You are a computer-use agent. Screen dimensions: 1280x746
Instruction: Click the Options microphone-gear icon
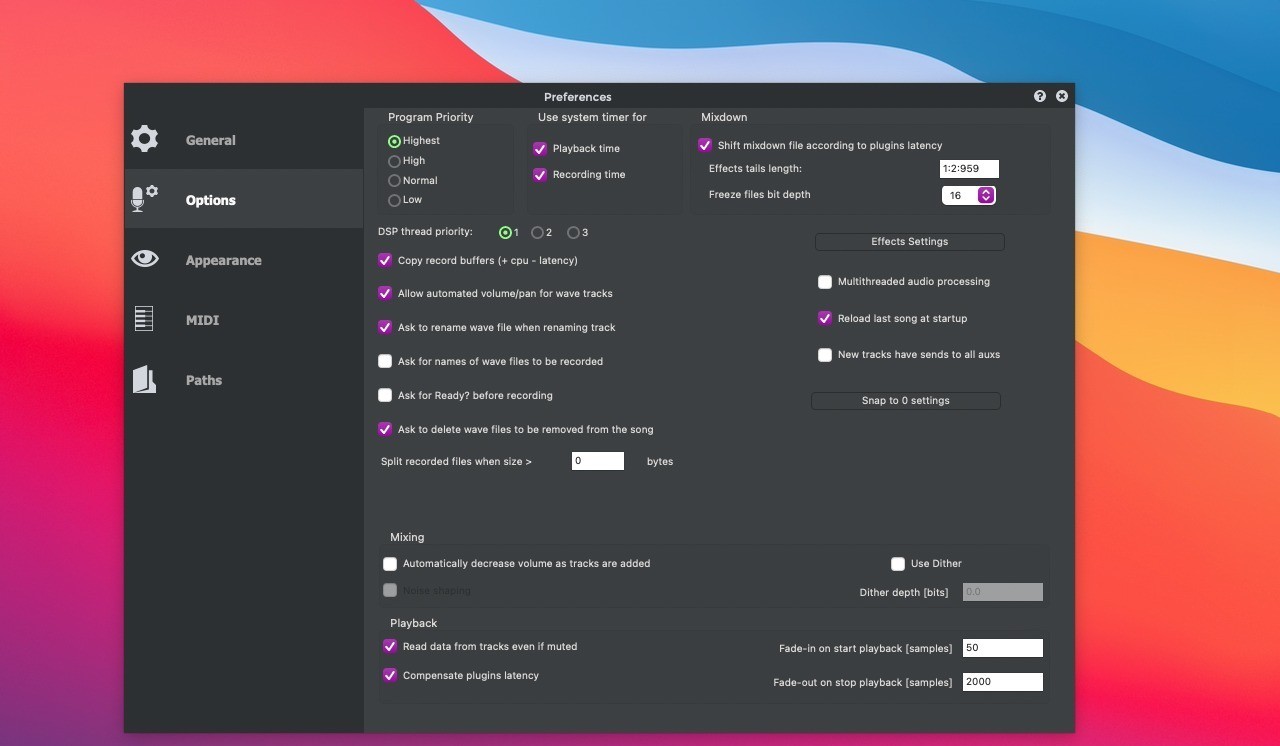tap(145, 199)
